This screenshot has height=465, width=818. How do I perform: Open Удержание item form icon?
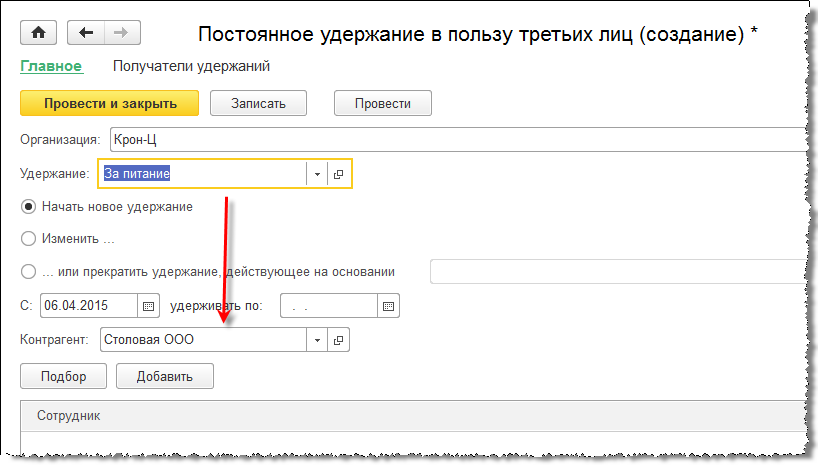[339, 174]
